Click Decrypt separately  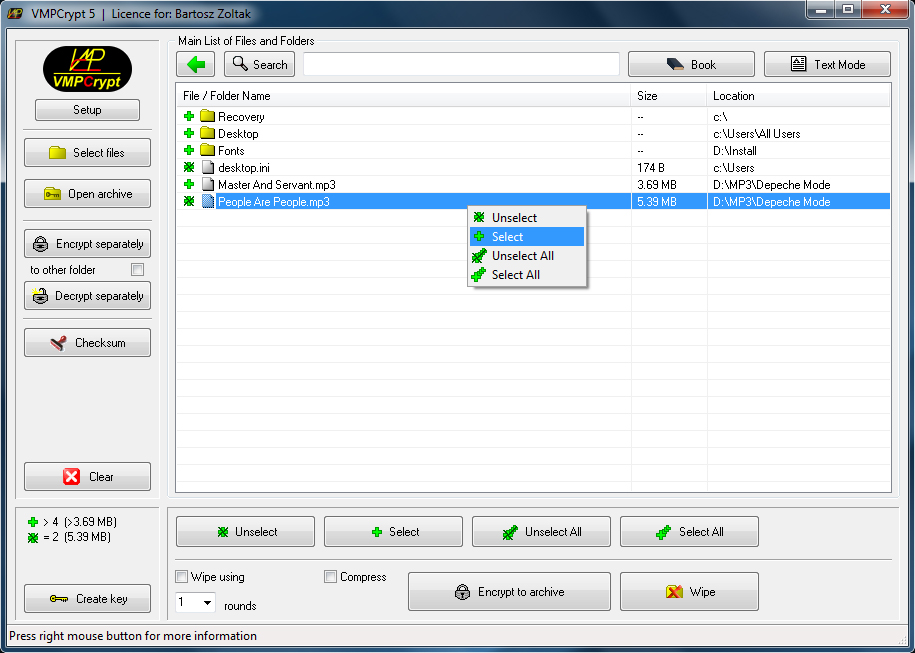(x=88, y=296)
